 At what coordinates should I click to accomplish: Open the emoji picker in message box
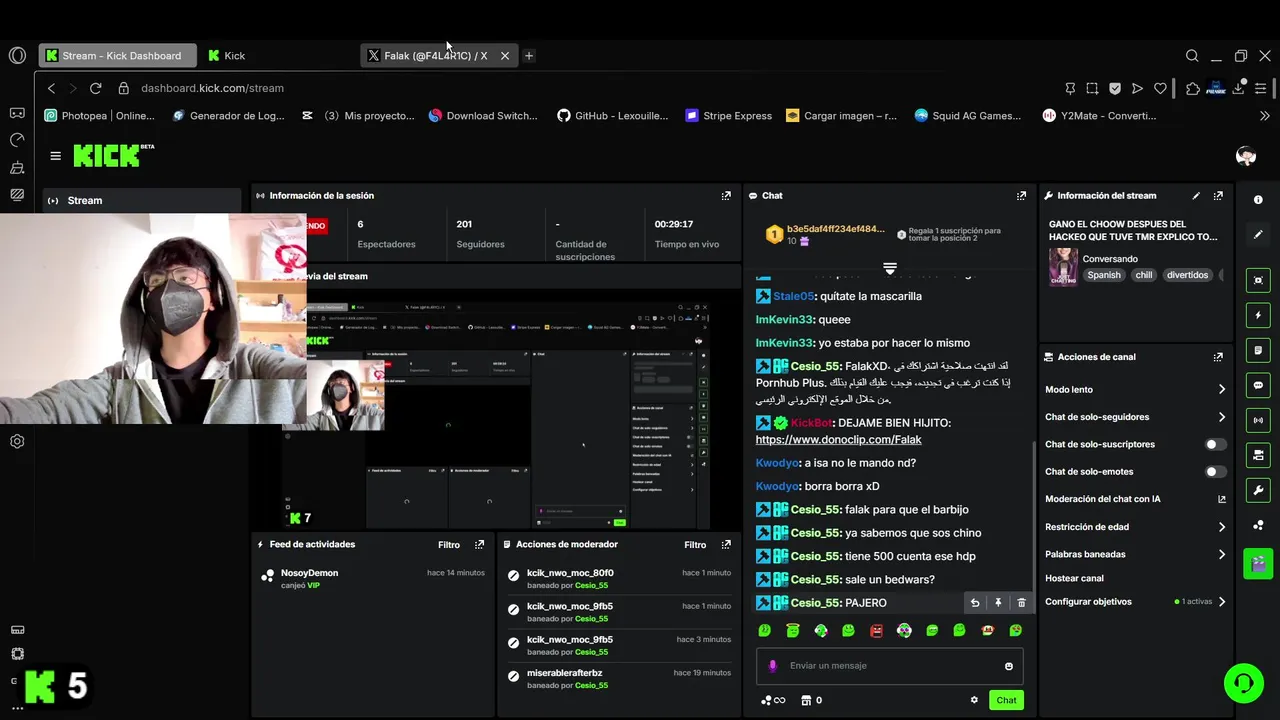click(x=1008, y=666)
